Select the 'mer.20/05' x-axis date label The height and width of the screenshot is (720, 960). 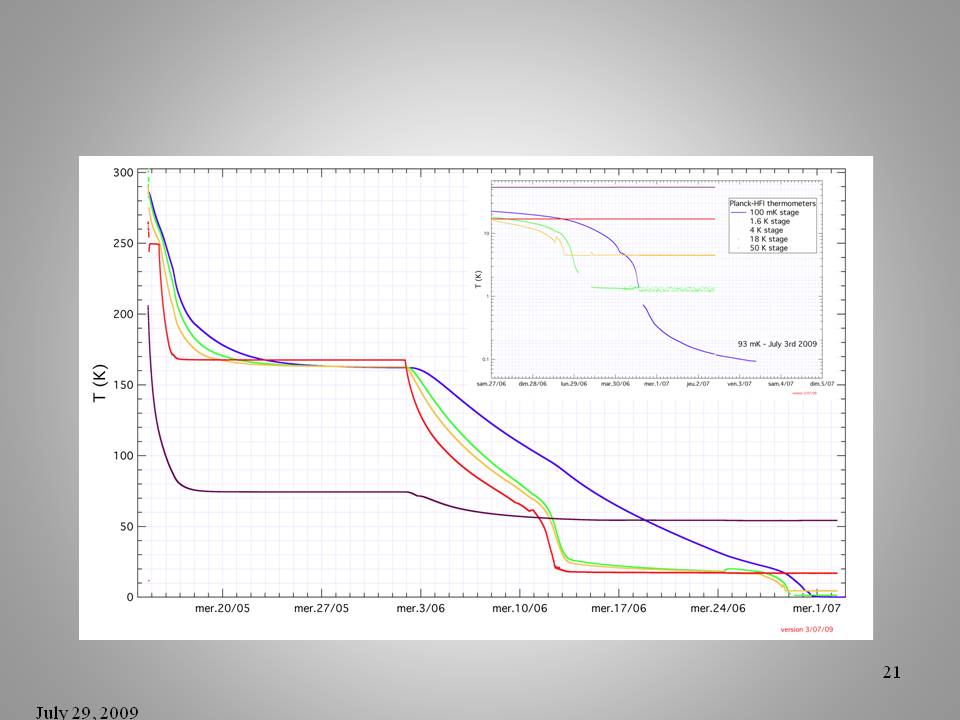tap(223, 608)
